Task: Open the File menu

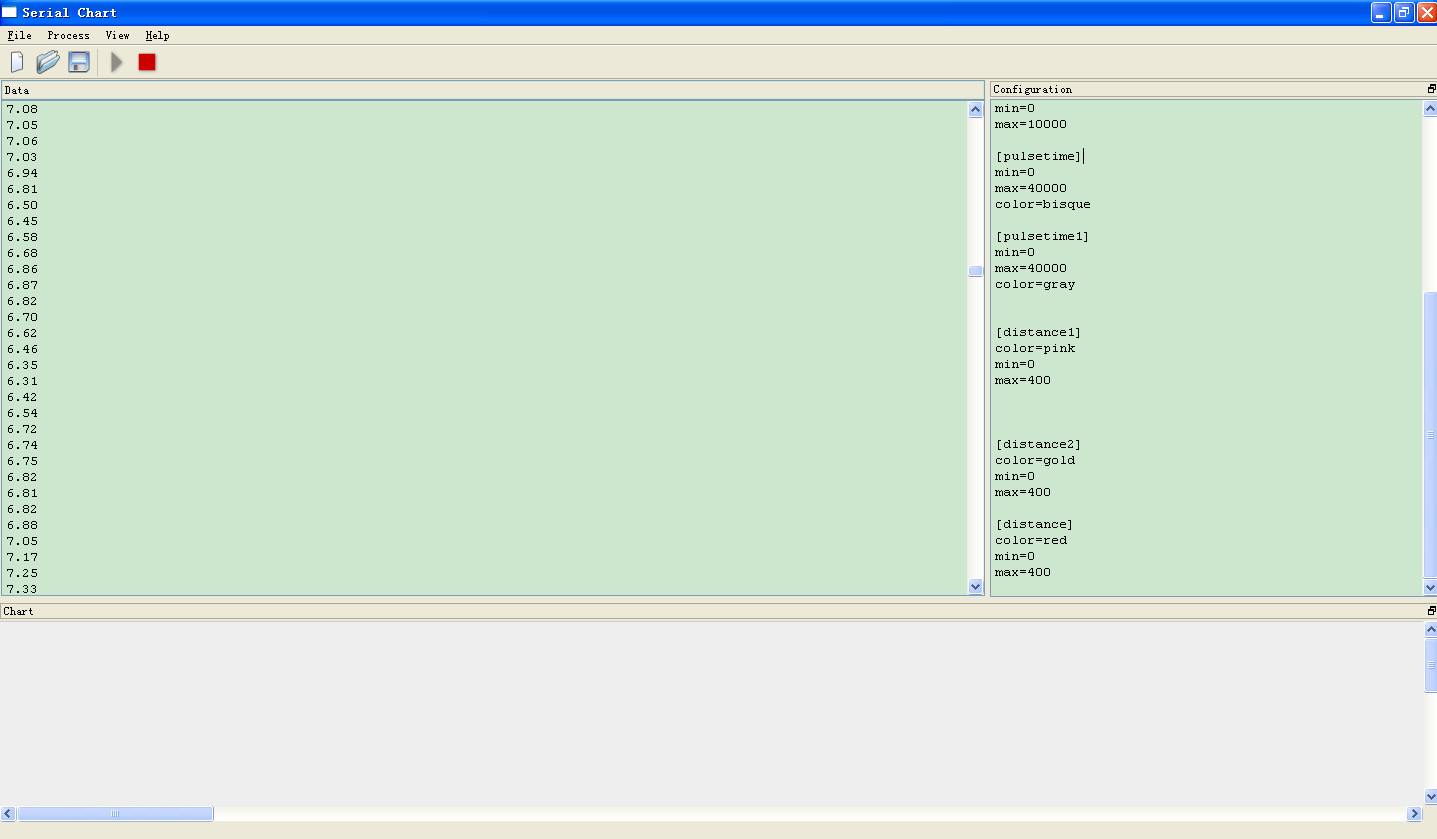Action: click(19, 35)
